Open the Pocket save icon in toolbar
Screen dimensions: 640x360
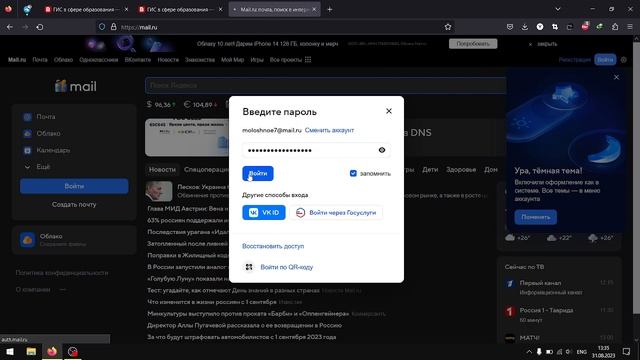(510, 27)
